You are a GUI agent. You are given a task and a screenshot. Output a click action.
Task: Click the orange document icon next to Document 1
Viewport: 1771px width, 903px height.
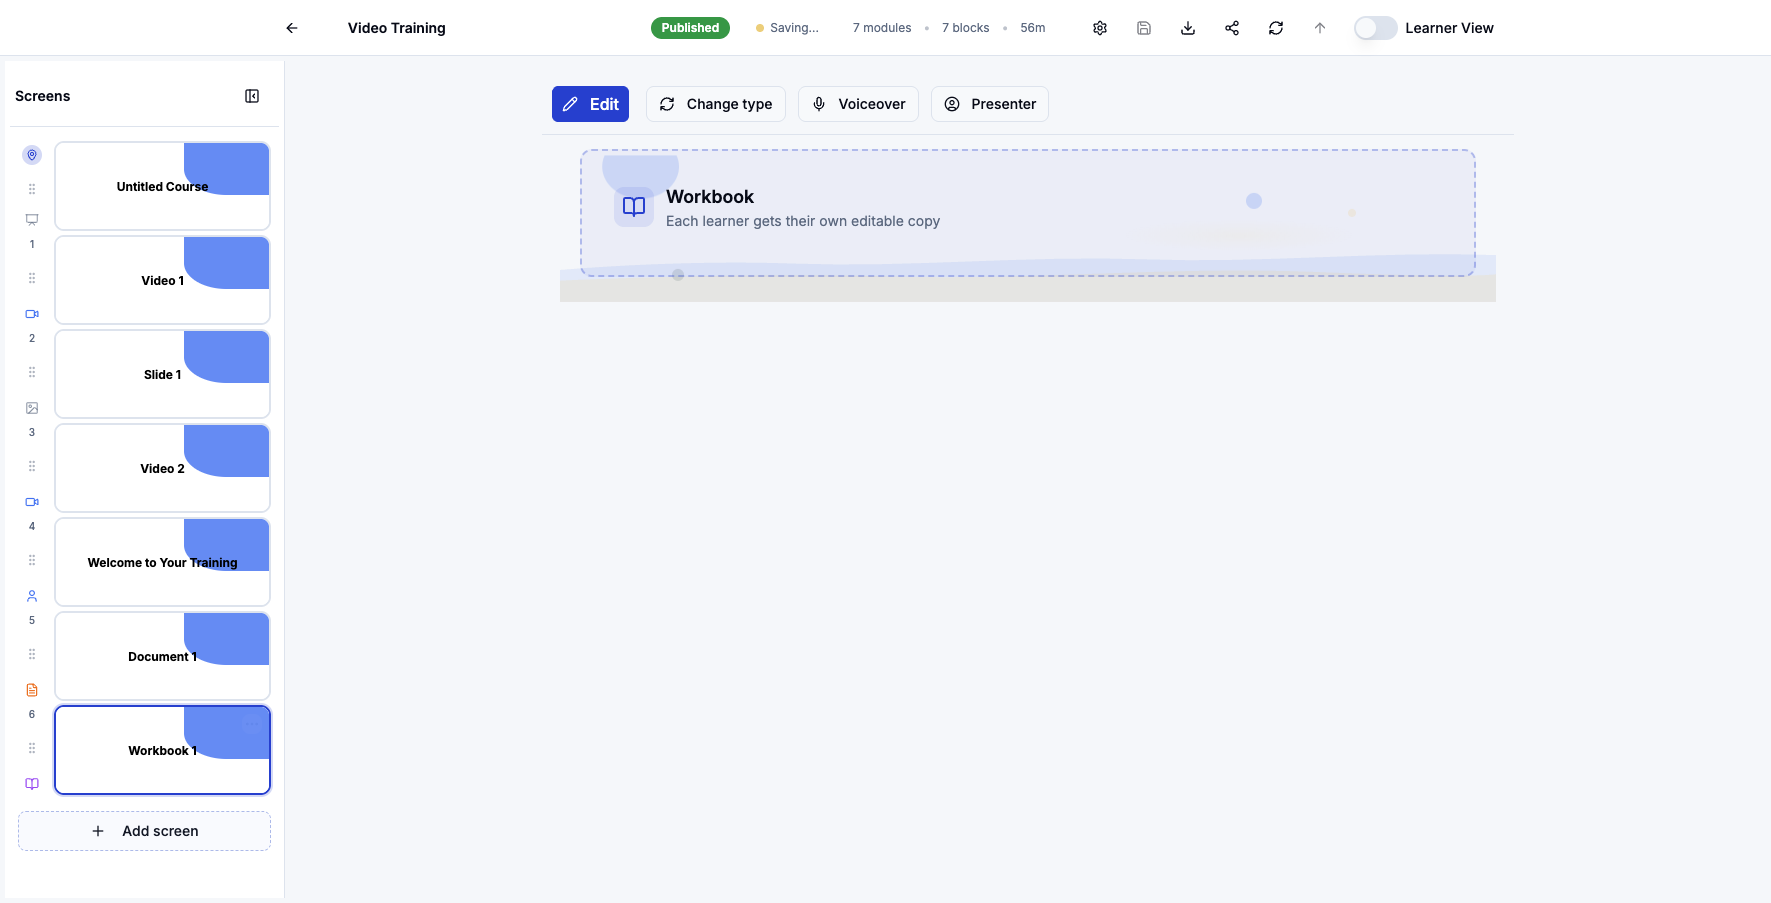pos(31,689)
